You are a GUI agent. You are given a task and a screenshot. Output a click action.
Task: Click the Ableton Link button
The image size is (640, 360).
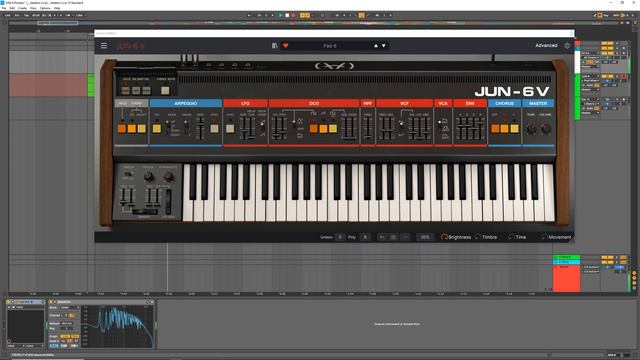coord(8,15)
